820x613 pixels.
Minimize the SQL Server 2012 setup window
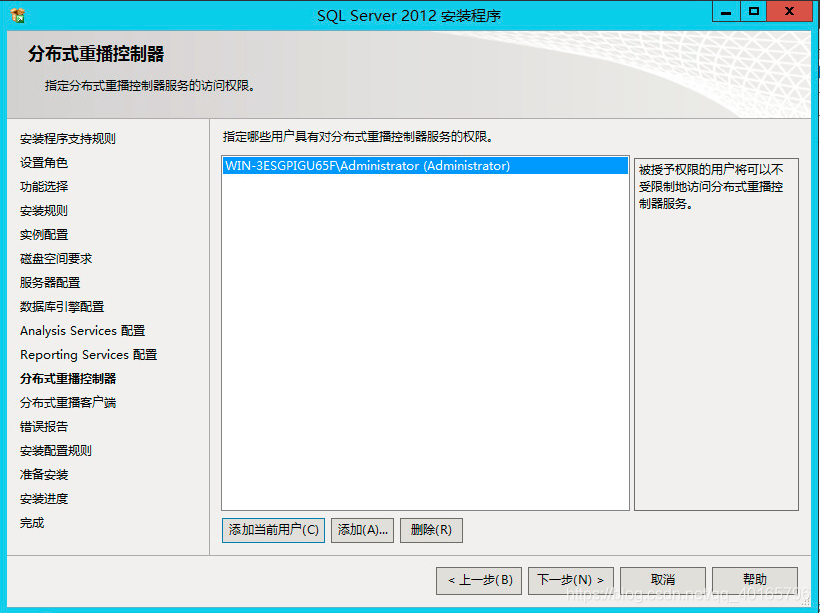[726, 12]
